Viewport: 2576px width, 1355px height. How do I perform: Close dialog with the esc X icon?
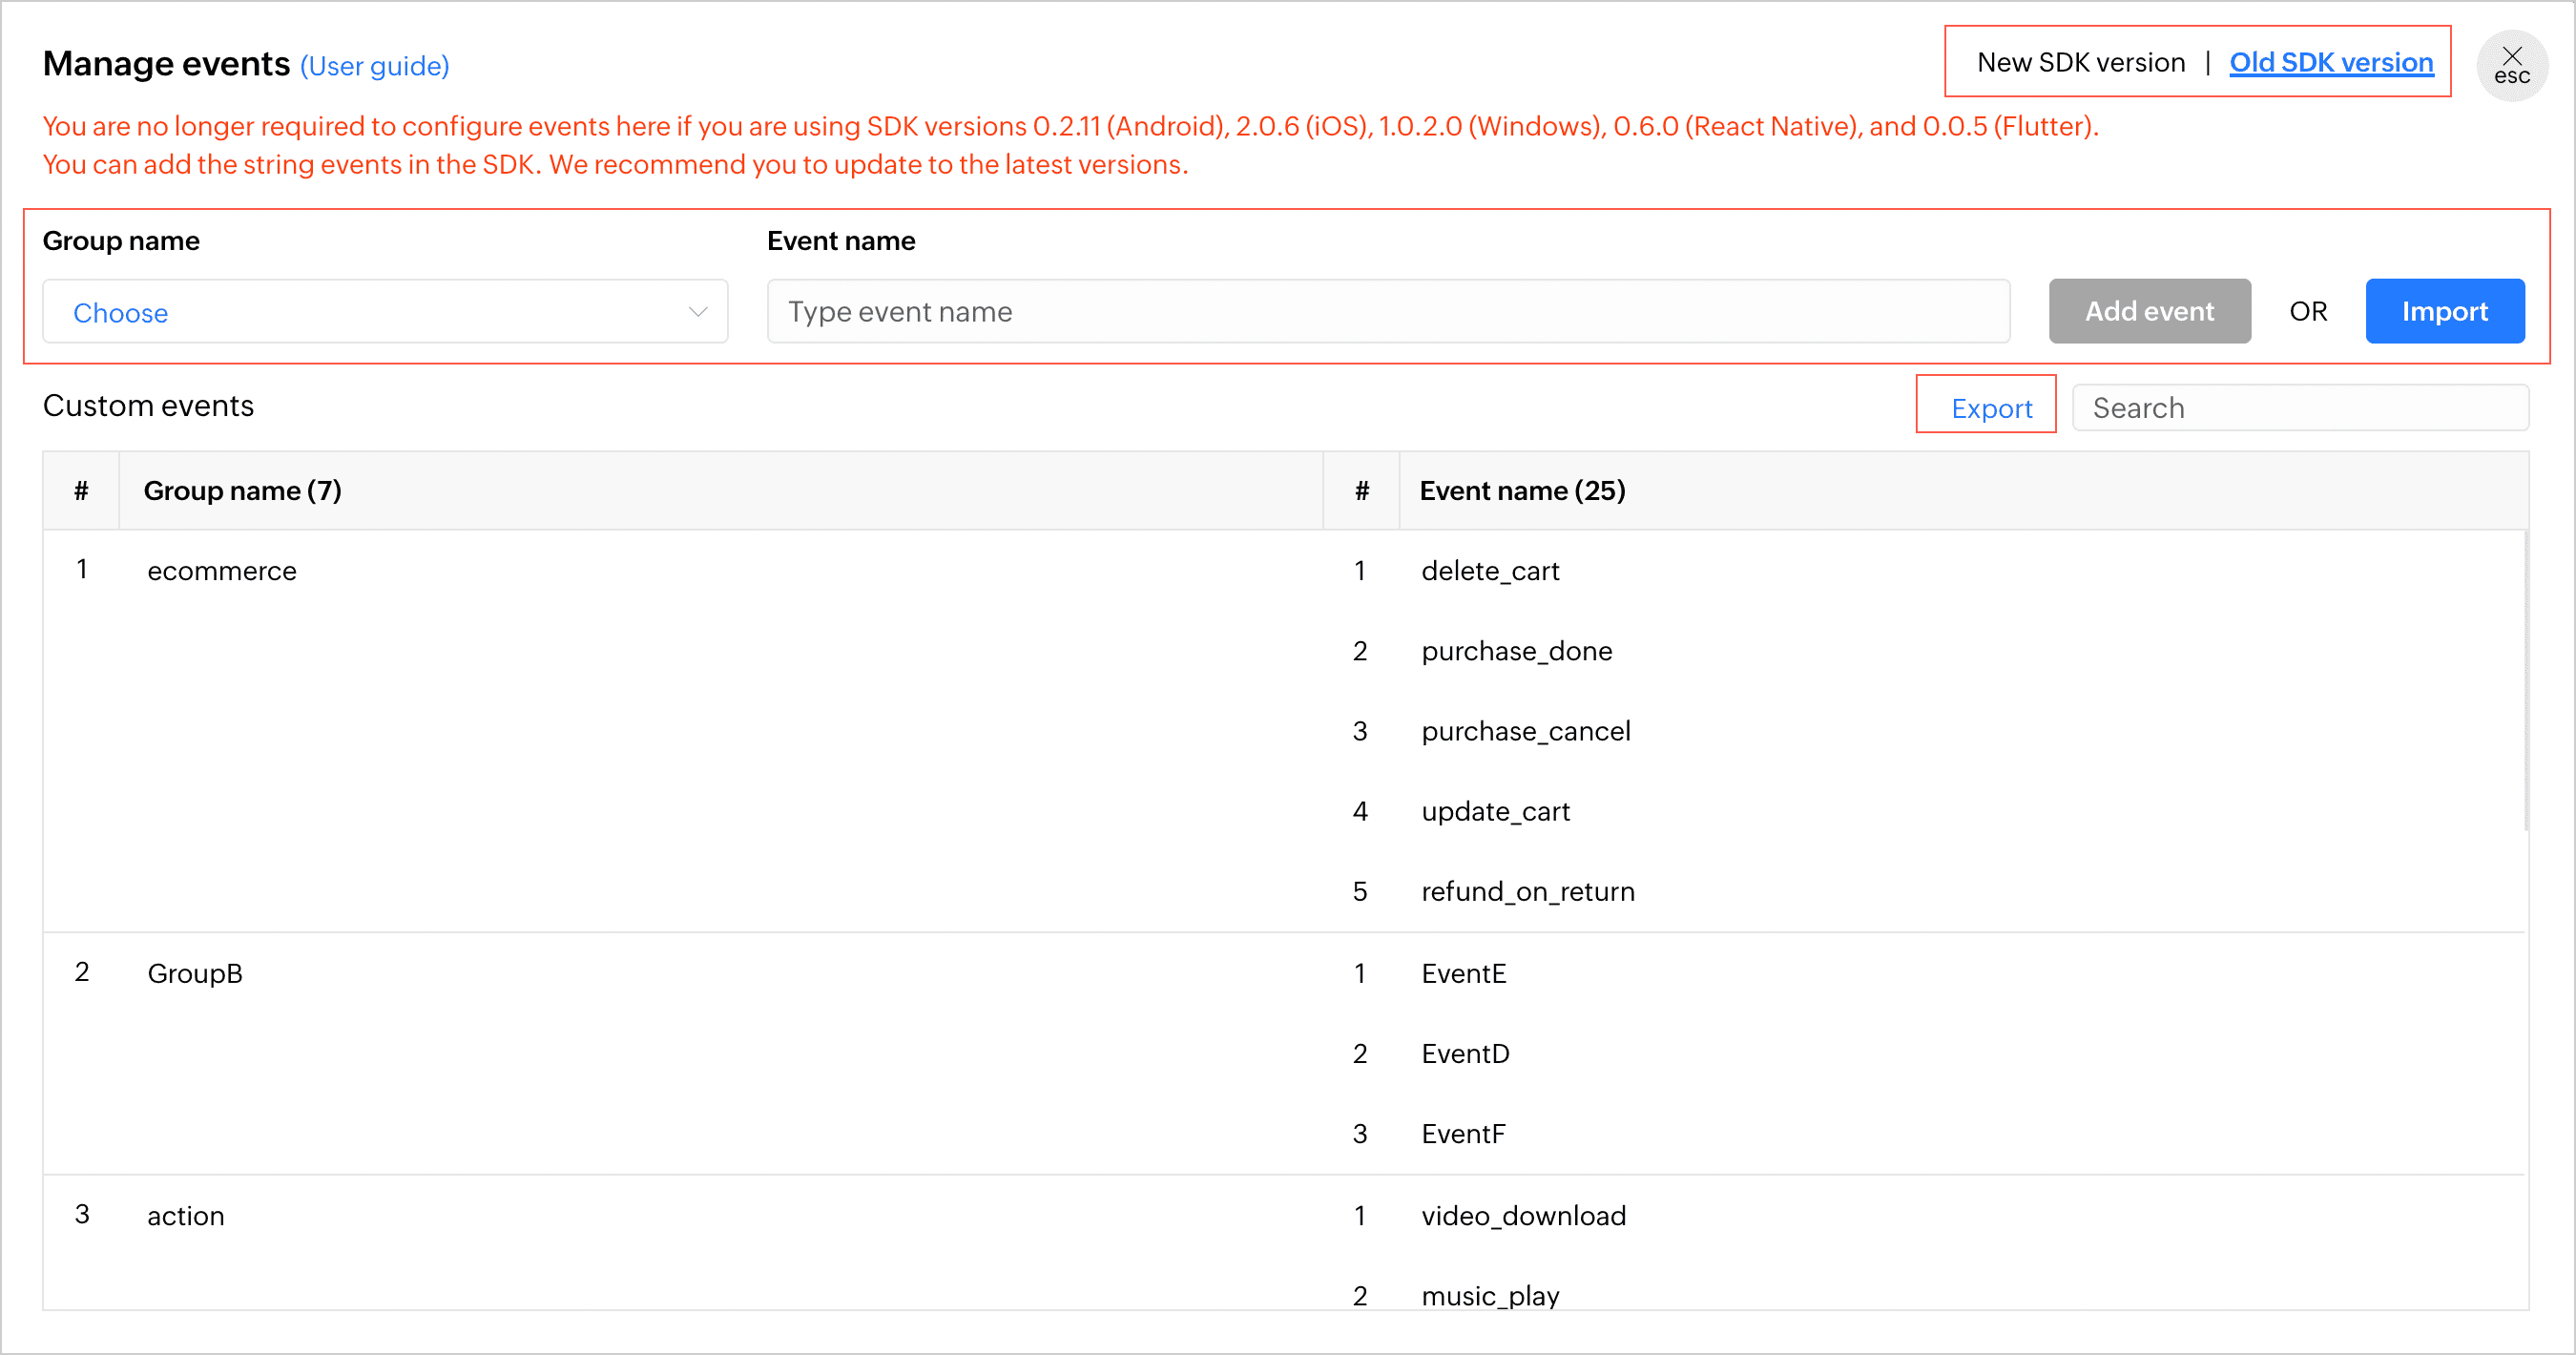pyautogui.click(x=2511, y=64)
